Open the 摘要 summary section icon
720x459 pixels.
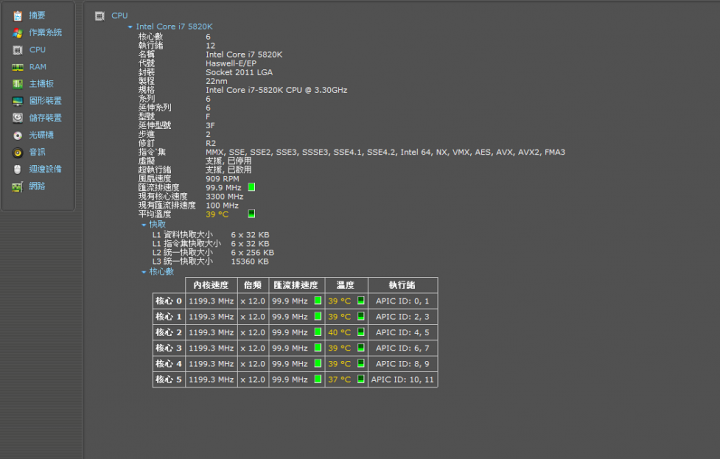click(x=17, y=16)
